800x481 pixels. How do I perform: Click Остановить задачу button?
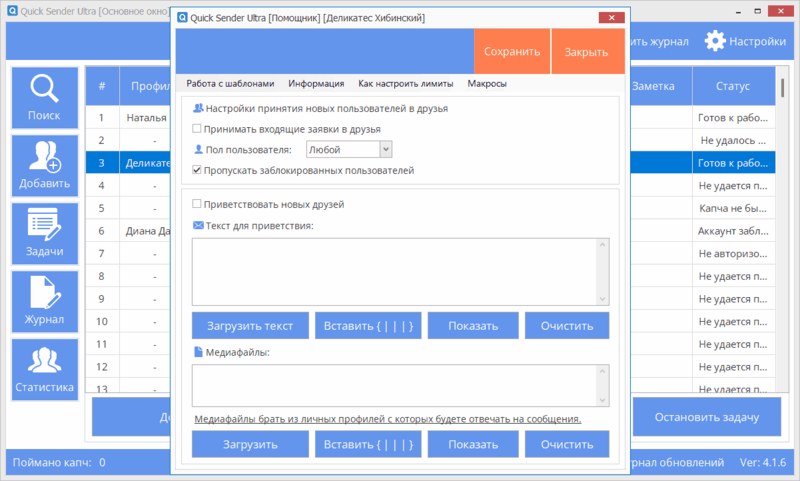click(707, 417)
